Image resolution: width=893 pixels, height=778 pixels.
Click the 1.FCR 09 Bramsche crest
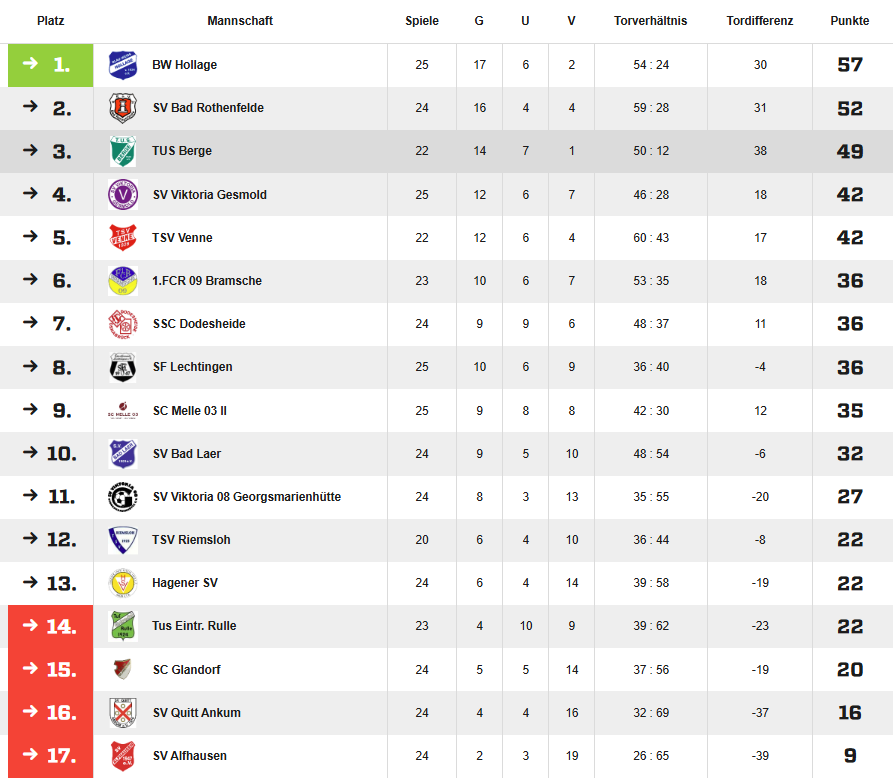(122, 281)
